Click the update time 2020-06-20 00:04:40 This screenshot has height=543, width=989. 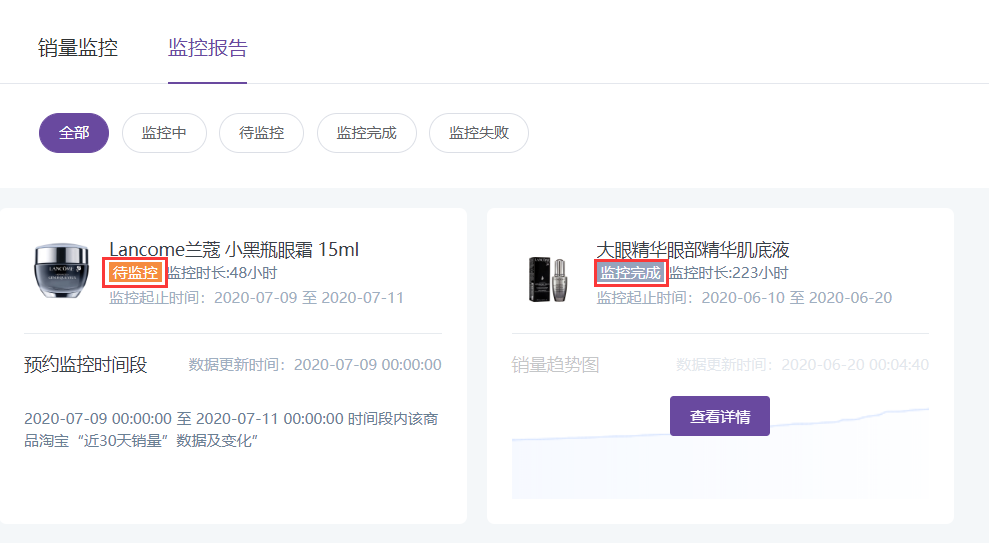(855, 365)
